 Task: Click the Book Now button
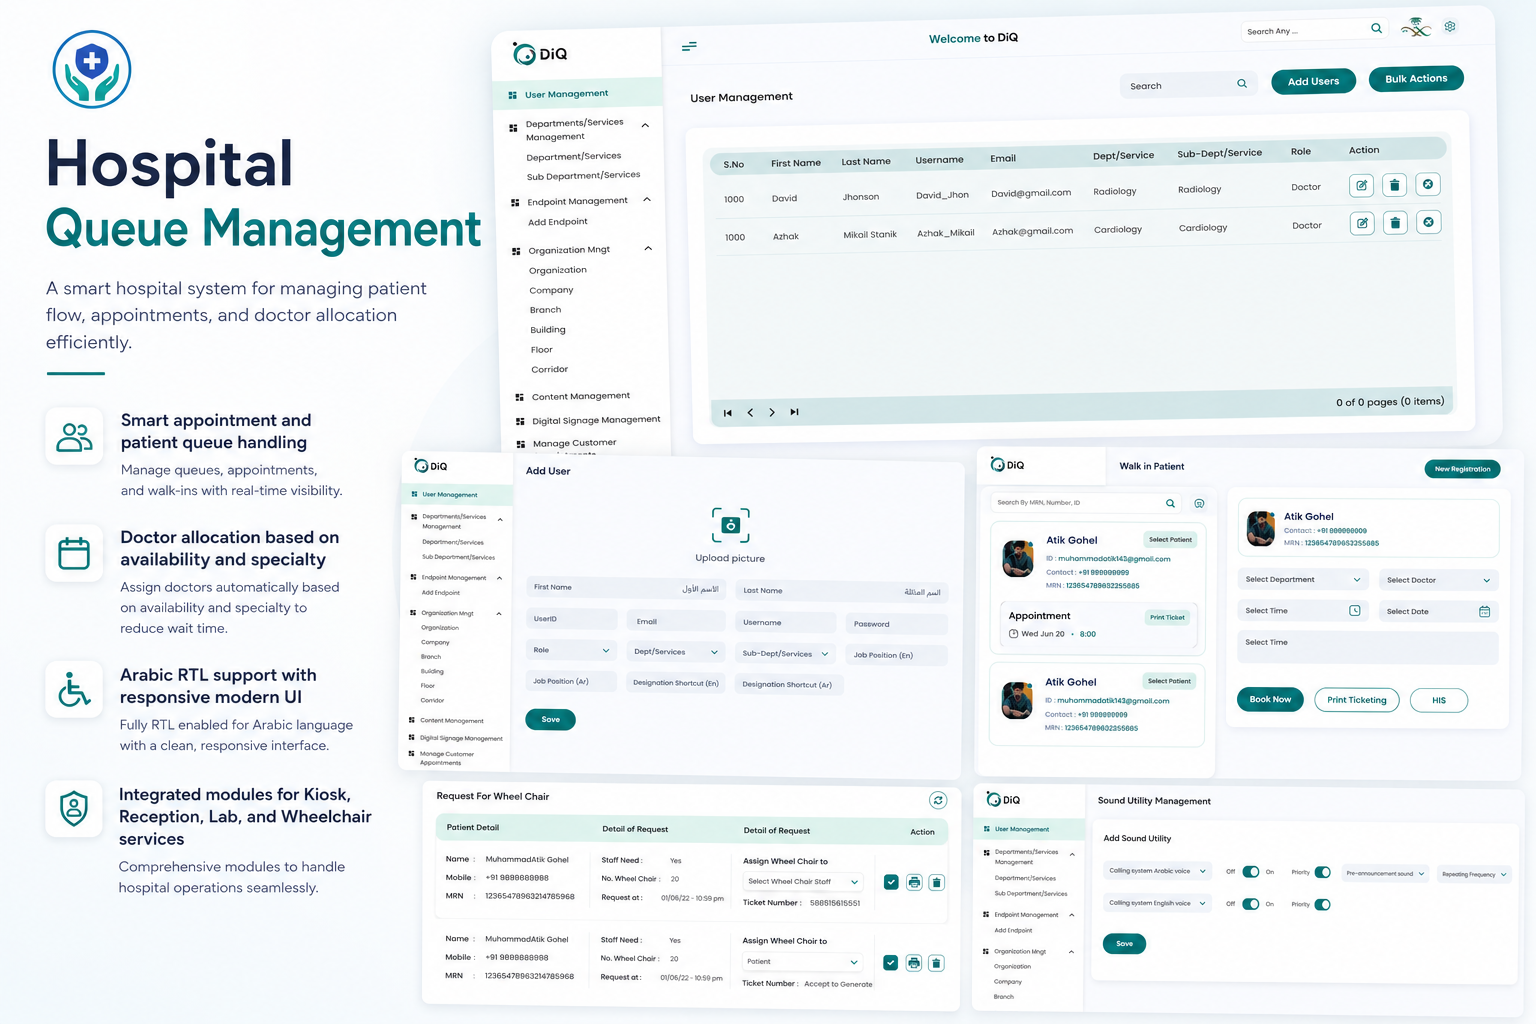(1270, 699)
